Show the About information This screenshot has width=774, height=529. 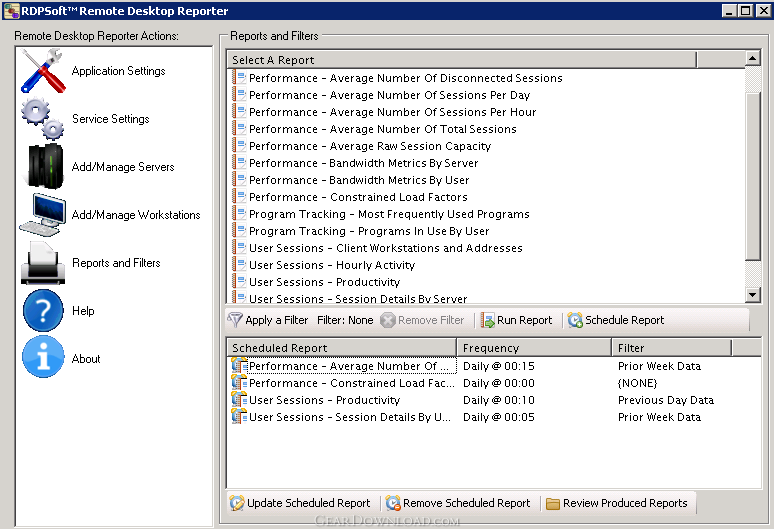point(86,359)
